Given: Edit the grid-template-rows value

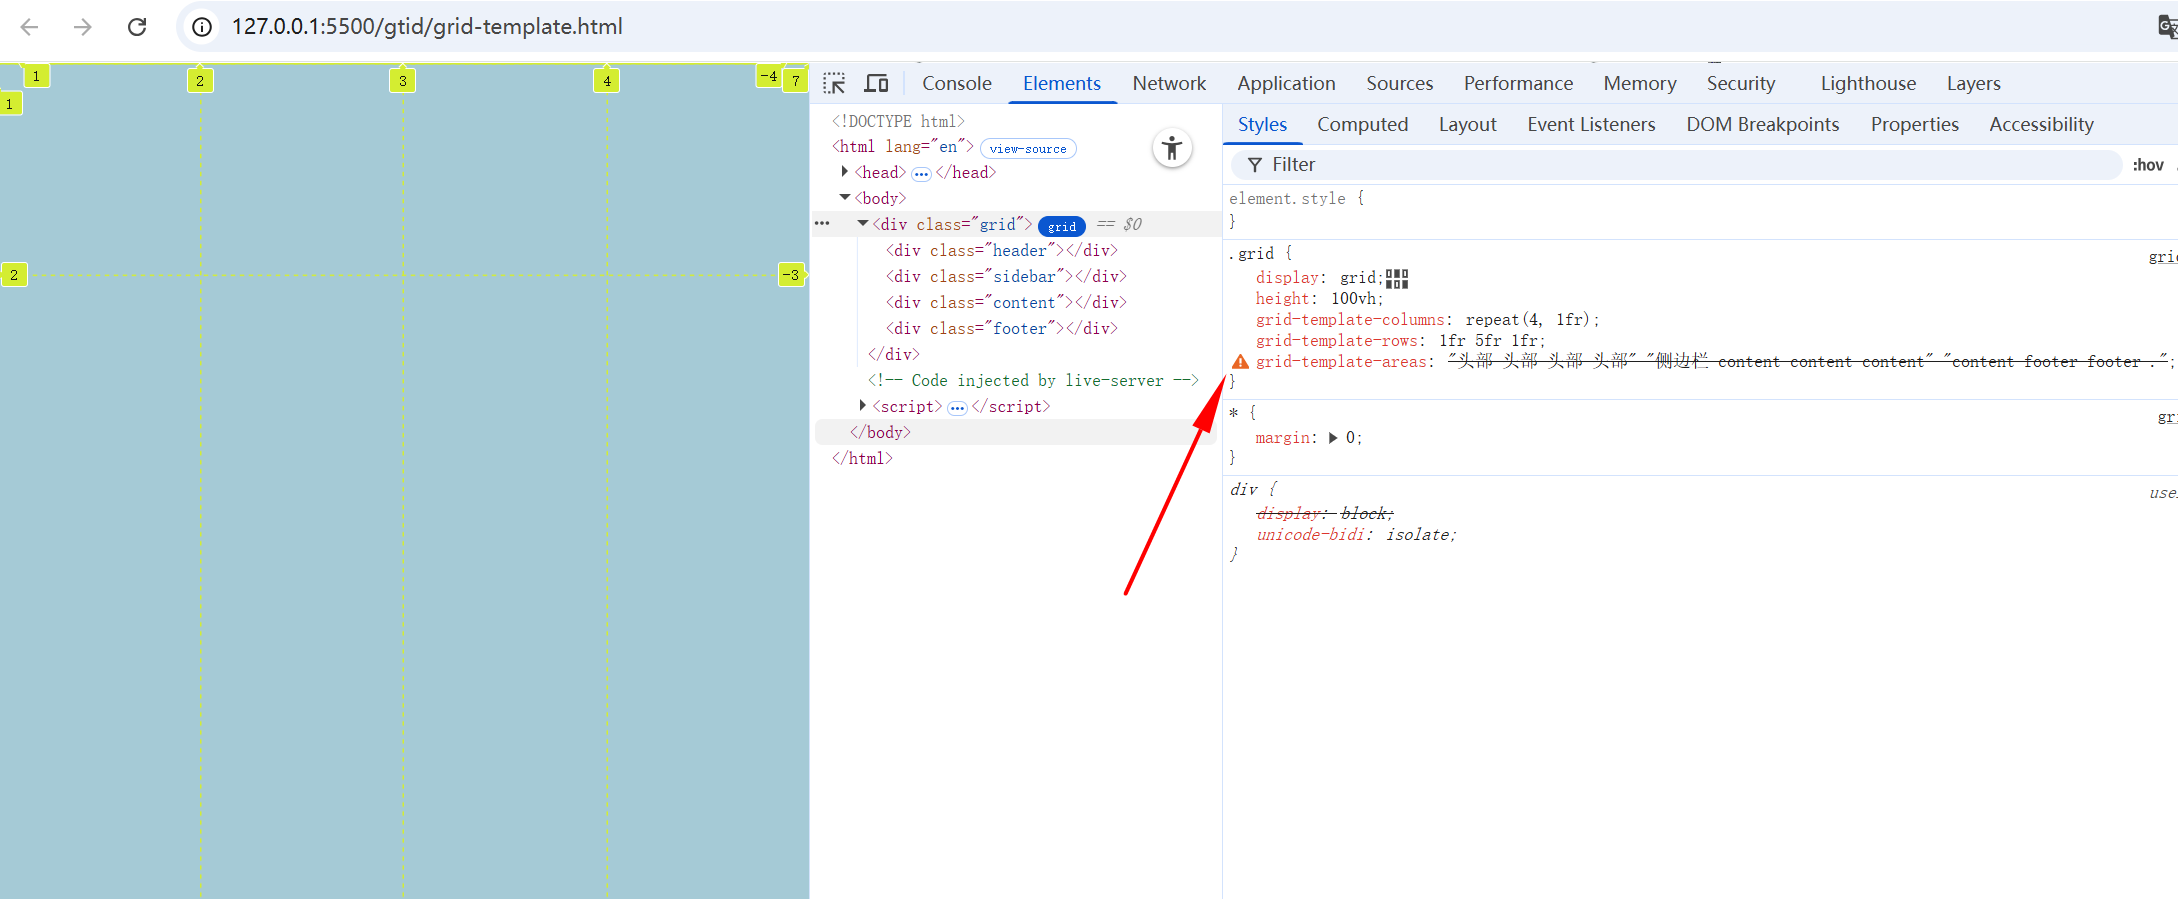Looking at the screenshot, I should 1488,341.
